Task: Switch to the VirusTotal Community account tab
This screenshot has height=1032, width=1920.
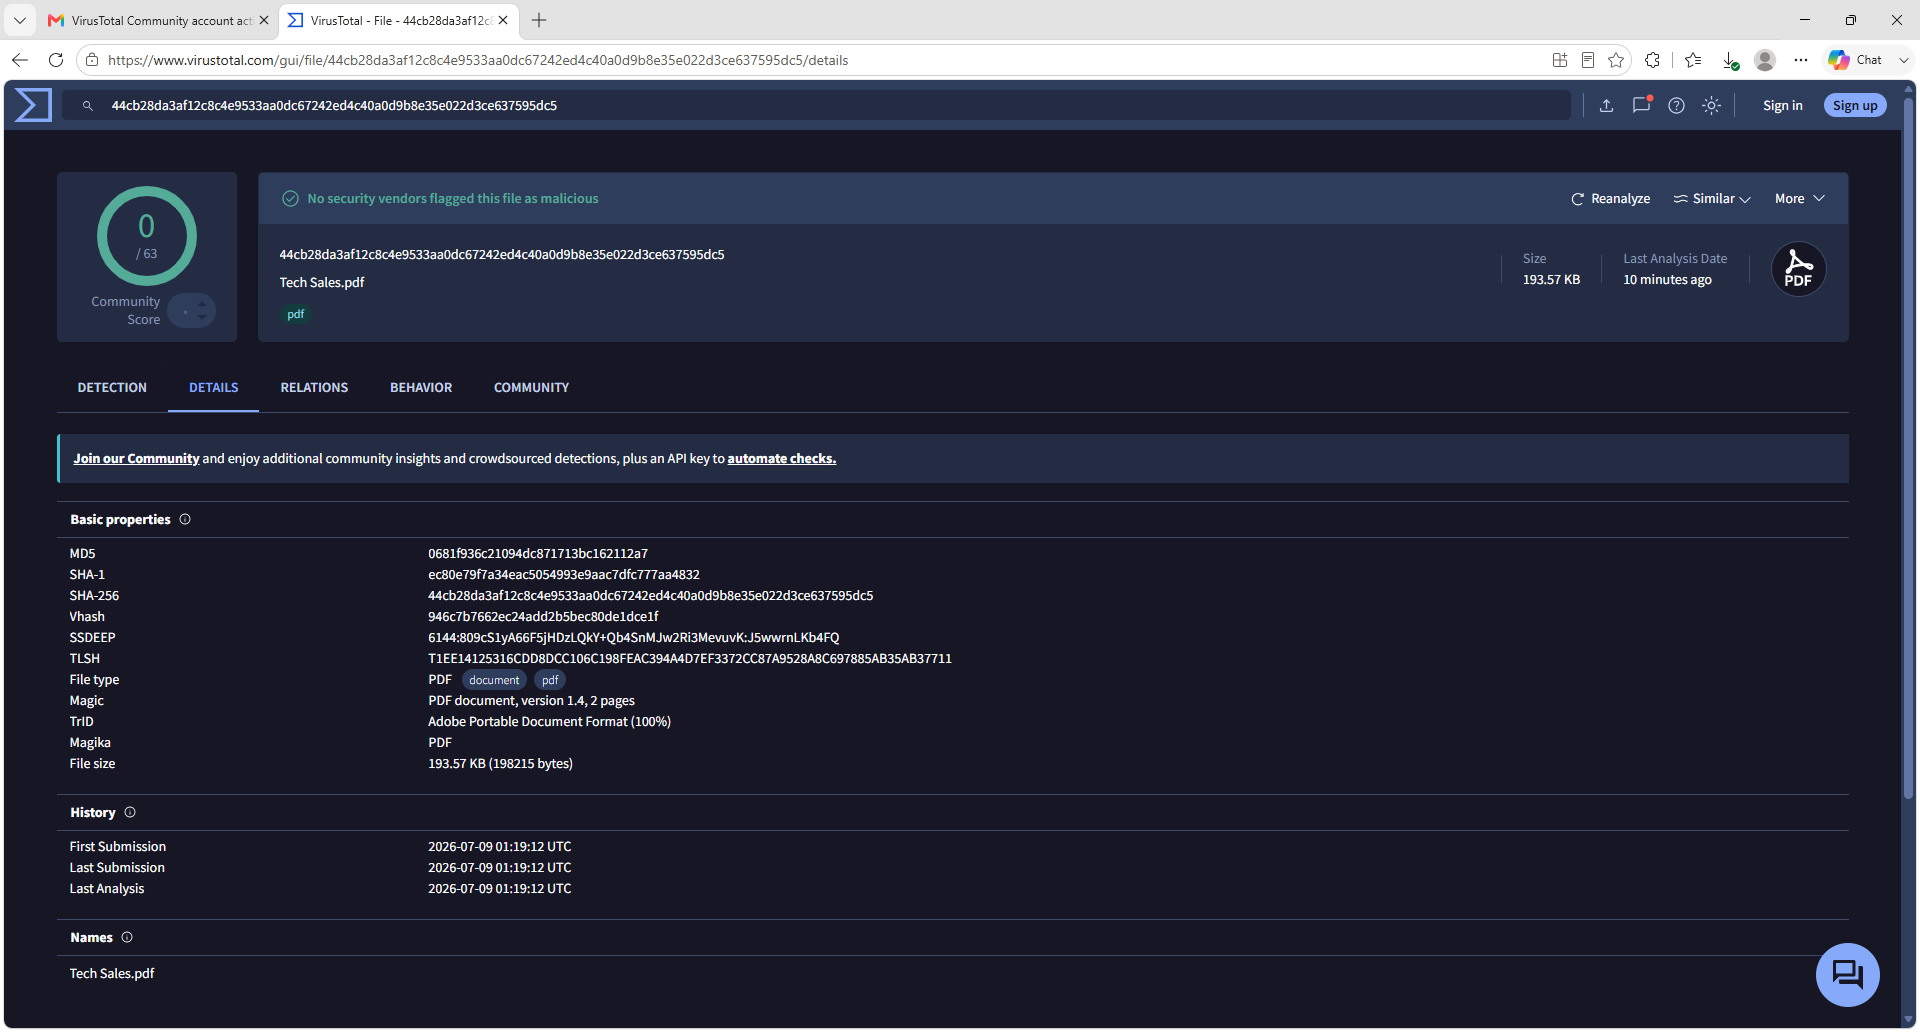Action: pyautogui.click(x=158, y=20)
